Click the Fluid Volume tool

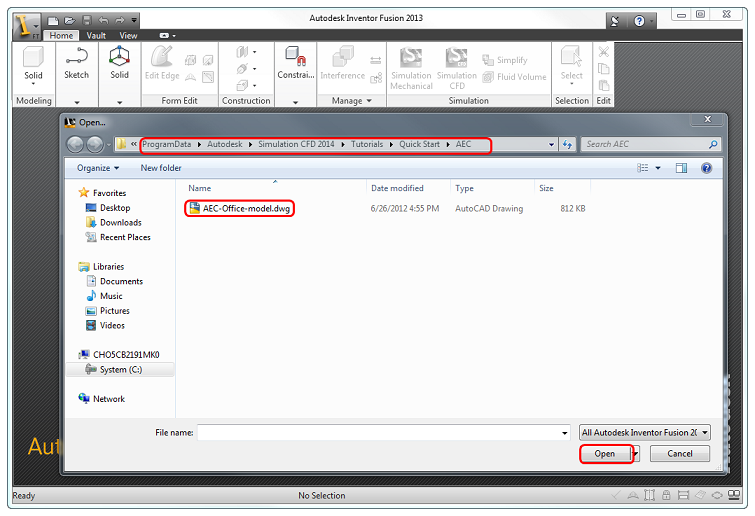pyautogui.click(x=514, y=77)
